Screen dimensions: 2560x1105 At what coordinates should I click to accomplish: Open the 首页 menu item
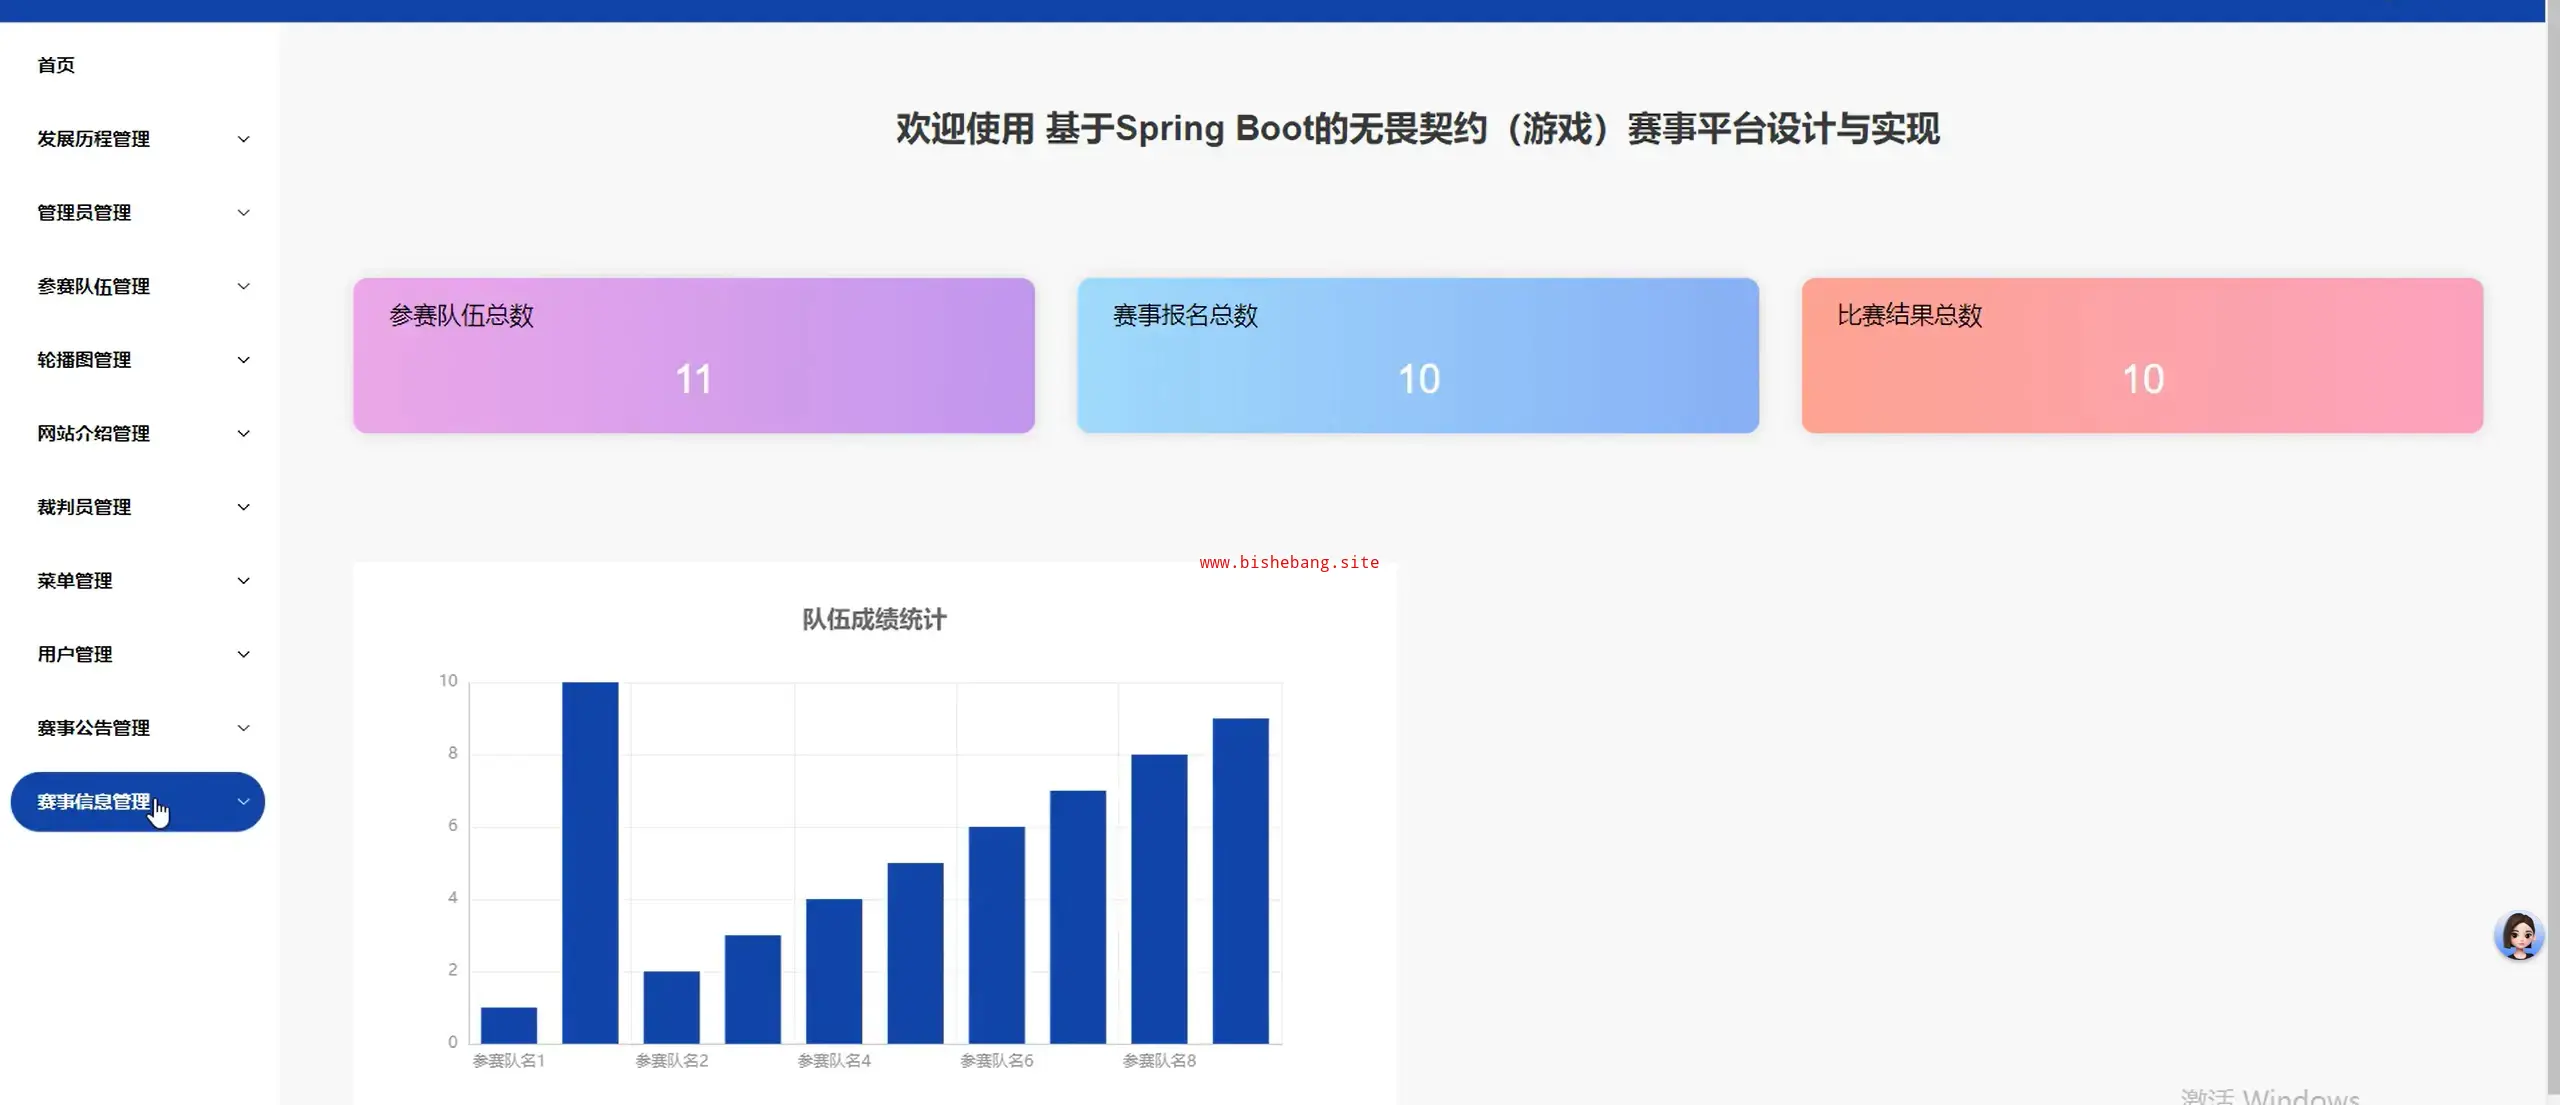tap(56, 65)
